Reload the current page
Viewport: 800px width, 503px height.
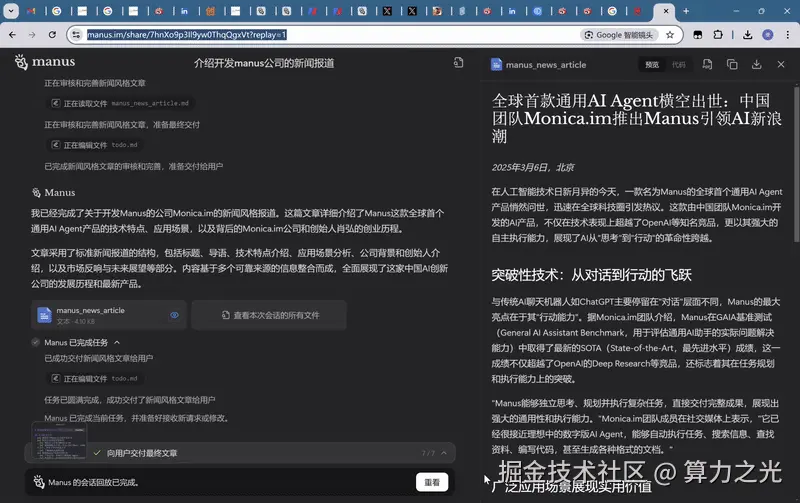tap(52, 35)
